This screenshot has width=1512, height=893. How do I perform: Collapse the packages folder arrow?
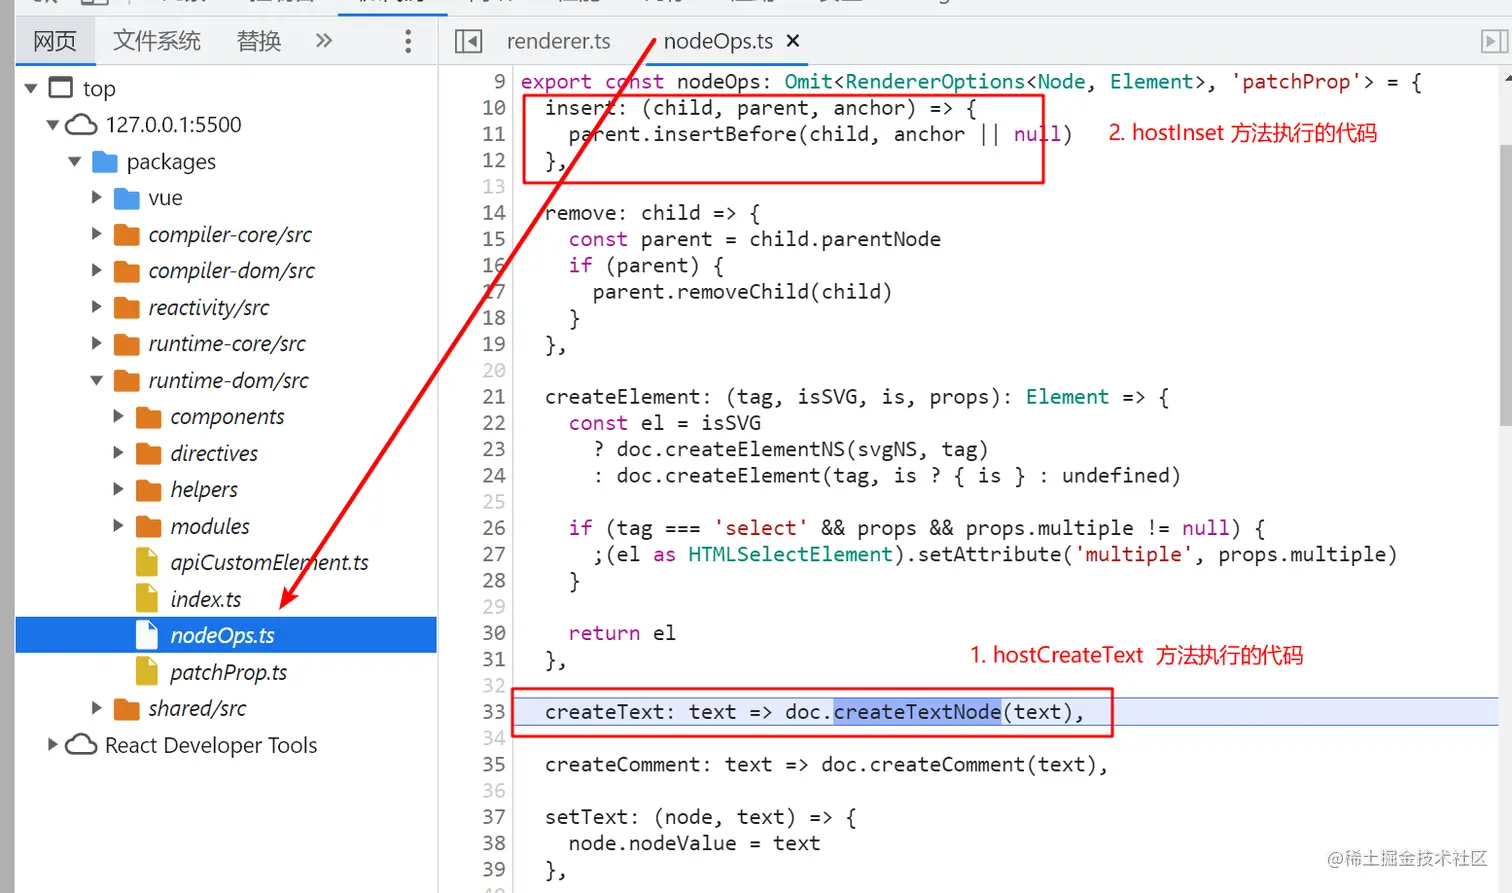point(75,161)
